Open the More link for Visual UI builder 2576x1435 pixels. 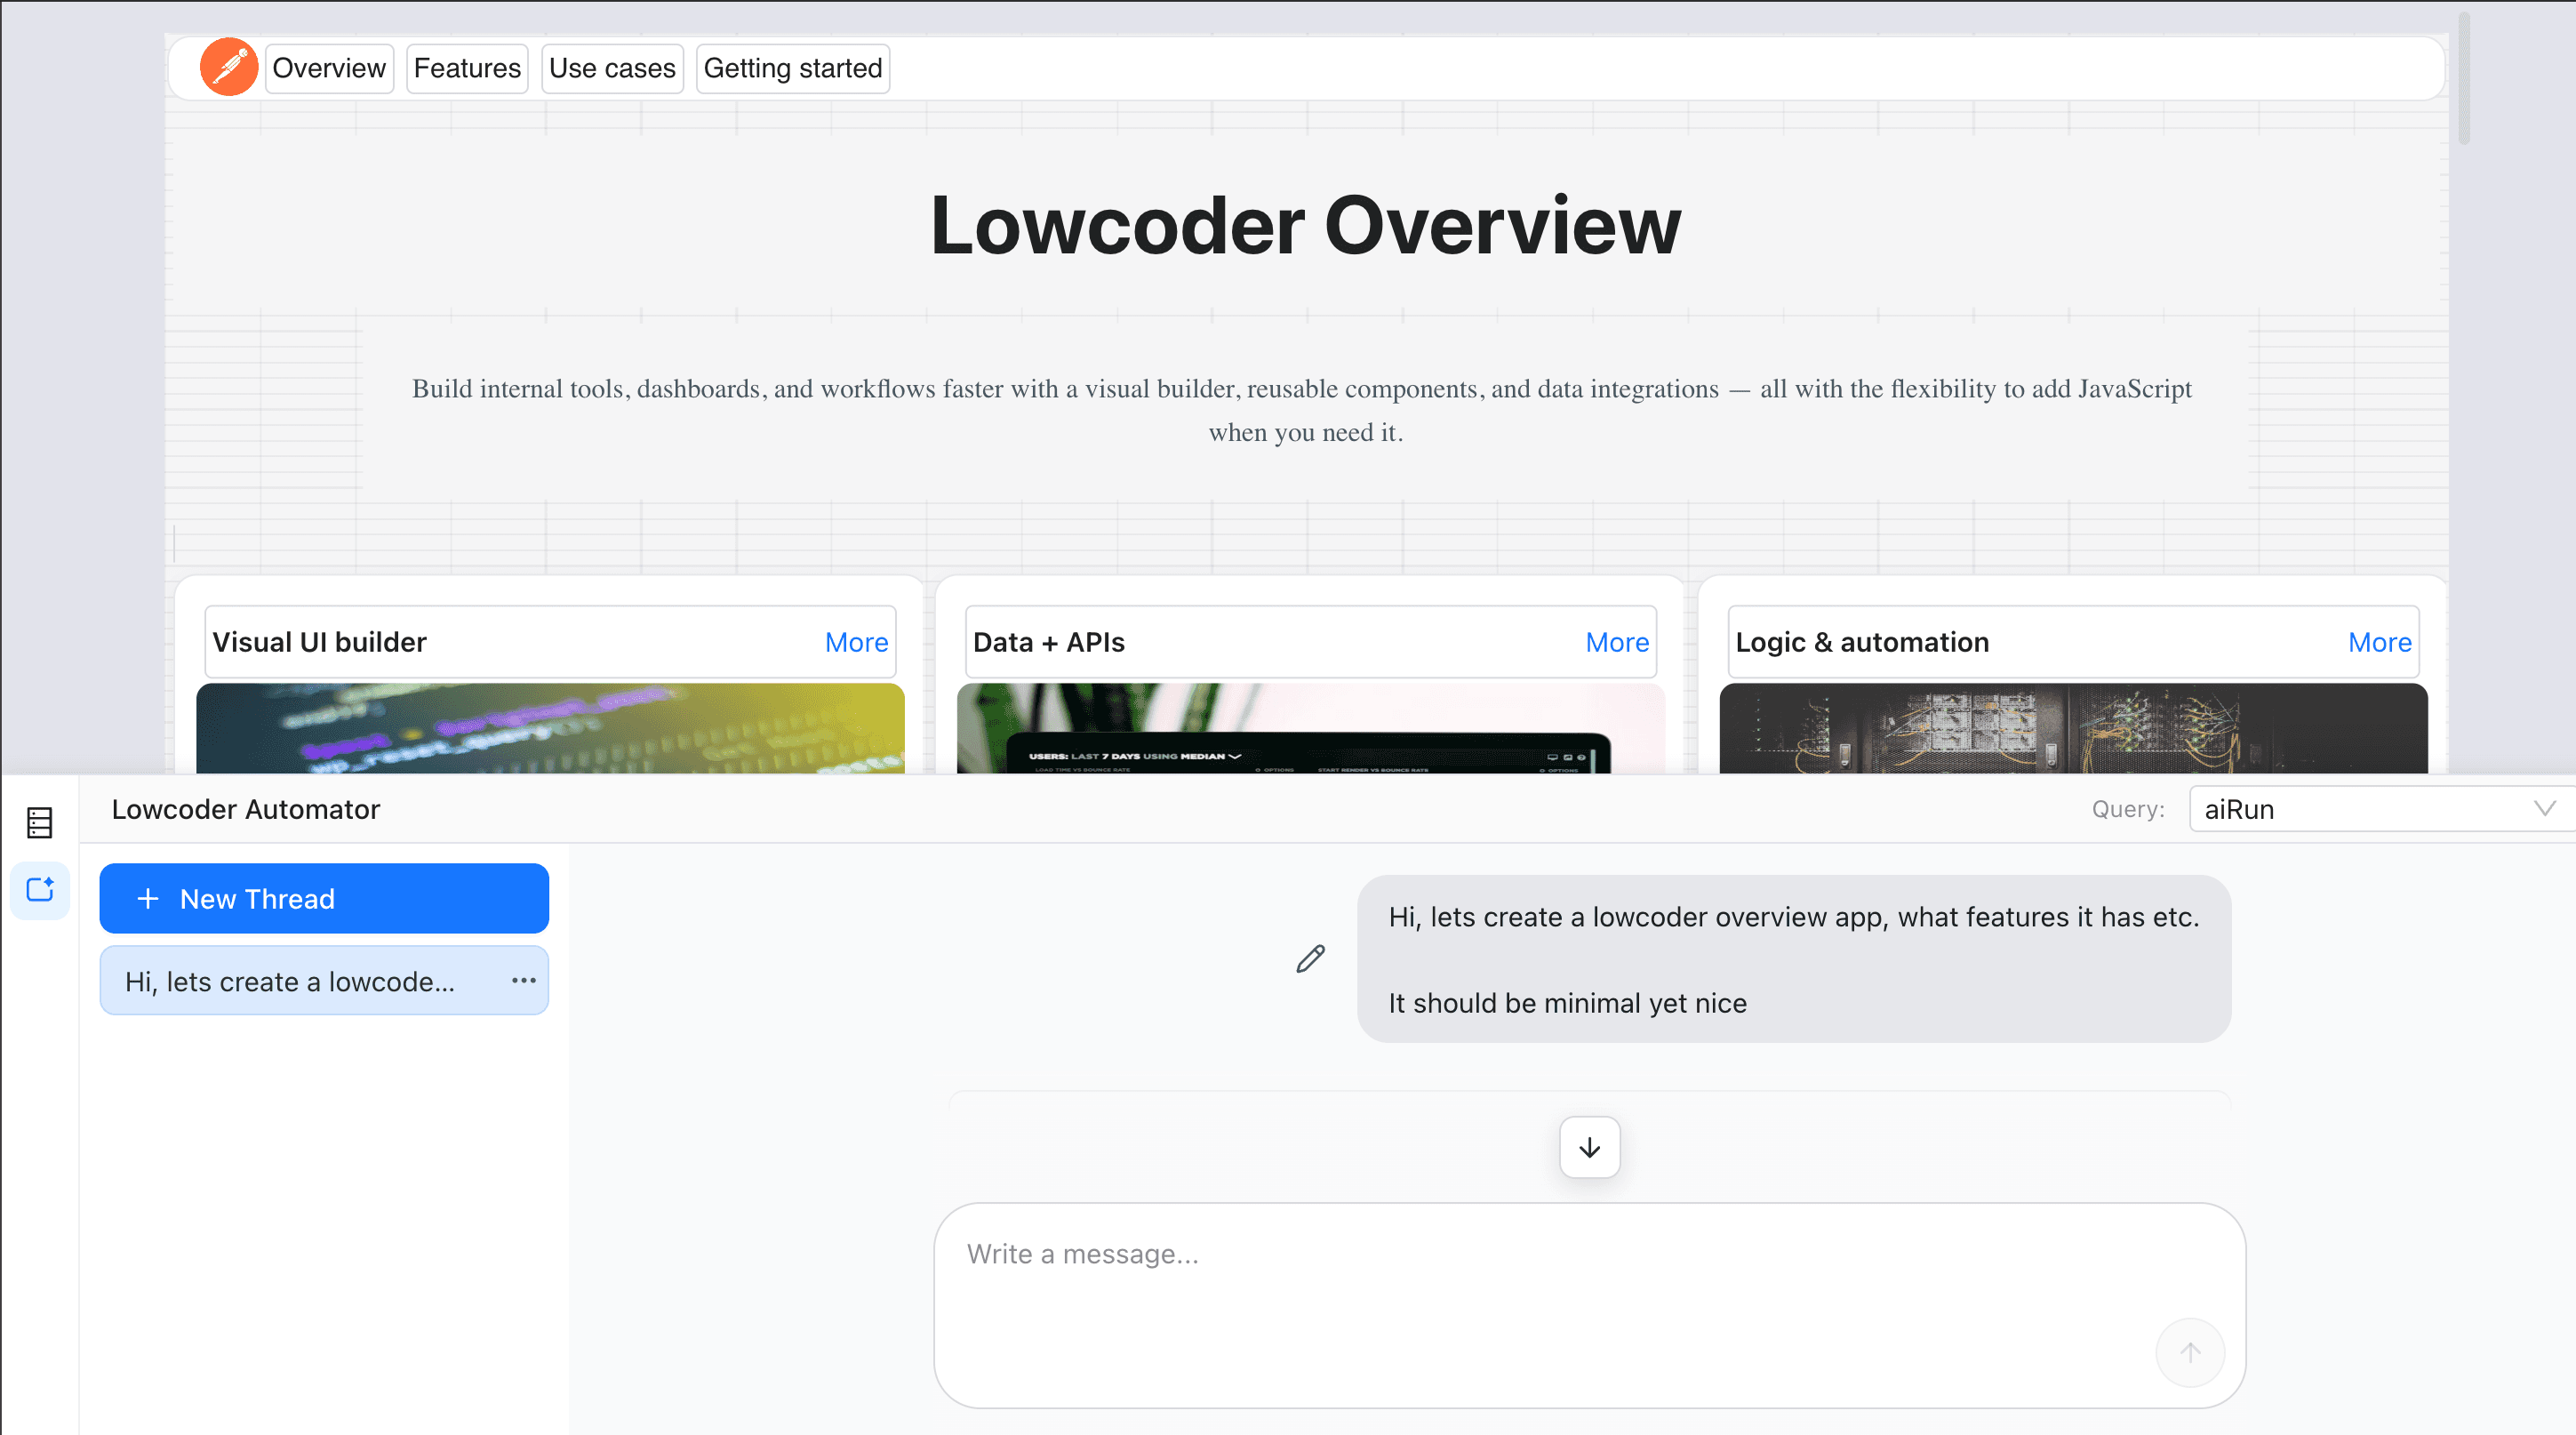click(x=856, y=642)
